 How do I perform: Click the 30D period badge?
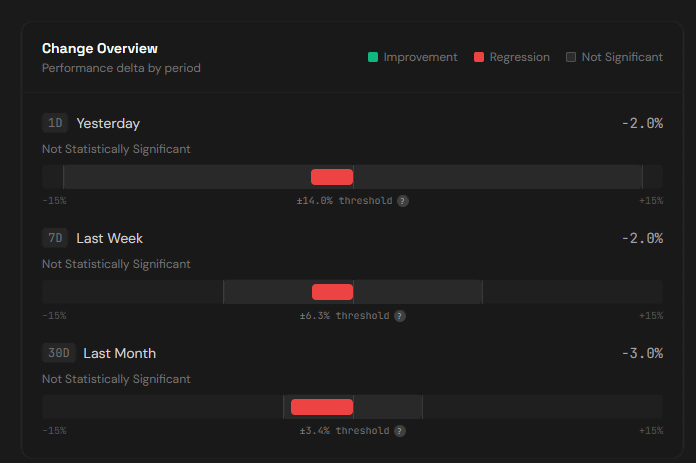pyautogui.click(x=58, y=353)
